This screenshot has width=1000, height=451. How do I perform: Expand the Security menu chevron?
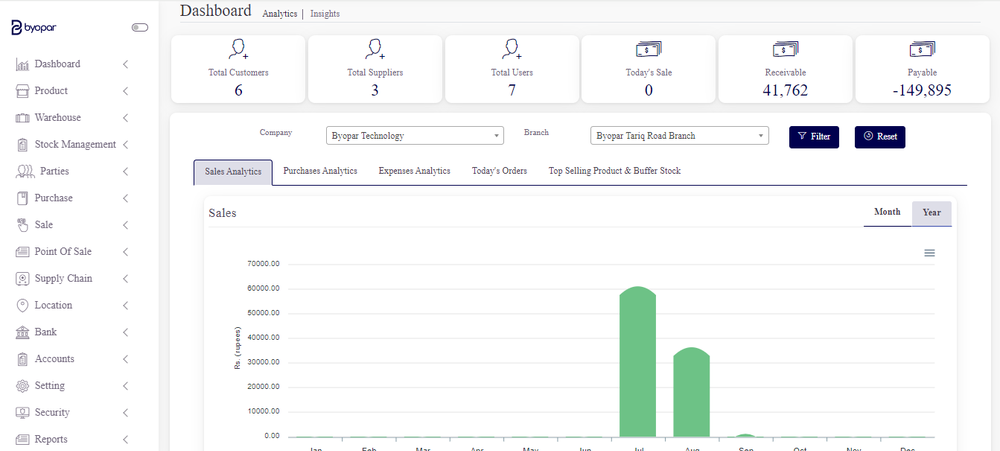[126, 413]
